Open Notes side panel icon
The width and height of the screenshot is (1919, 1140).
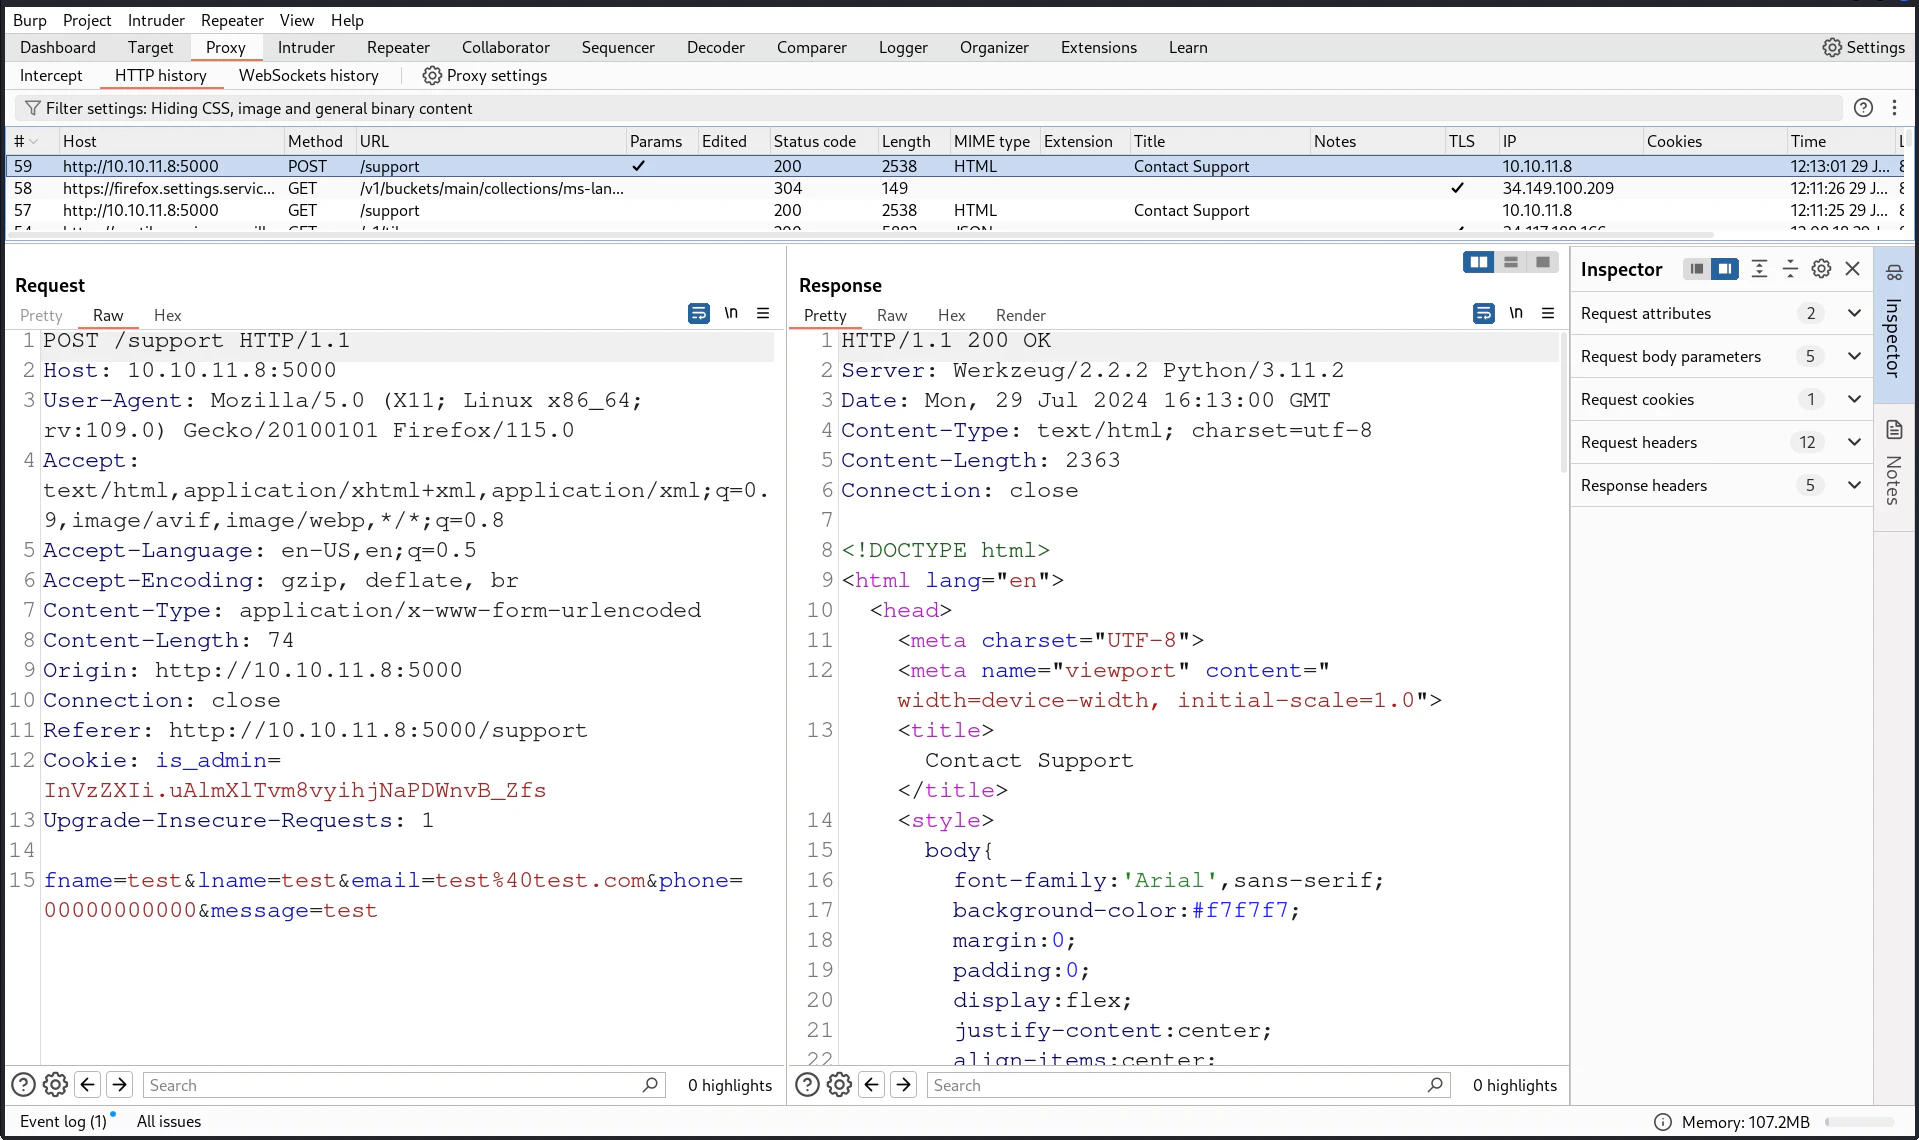point(1894,430)
